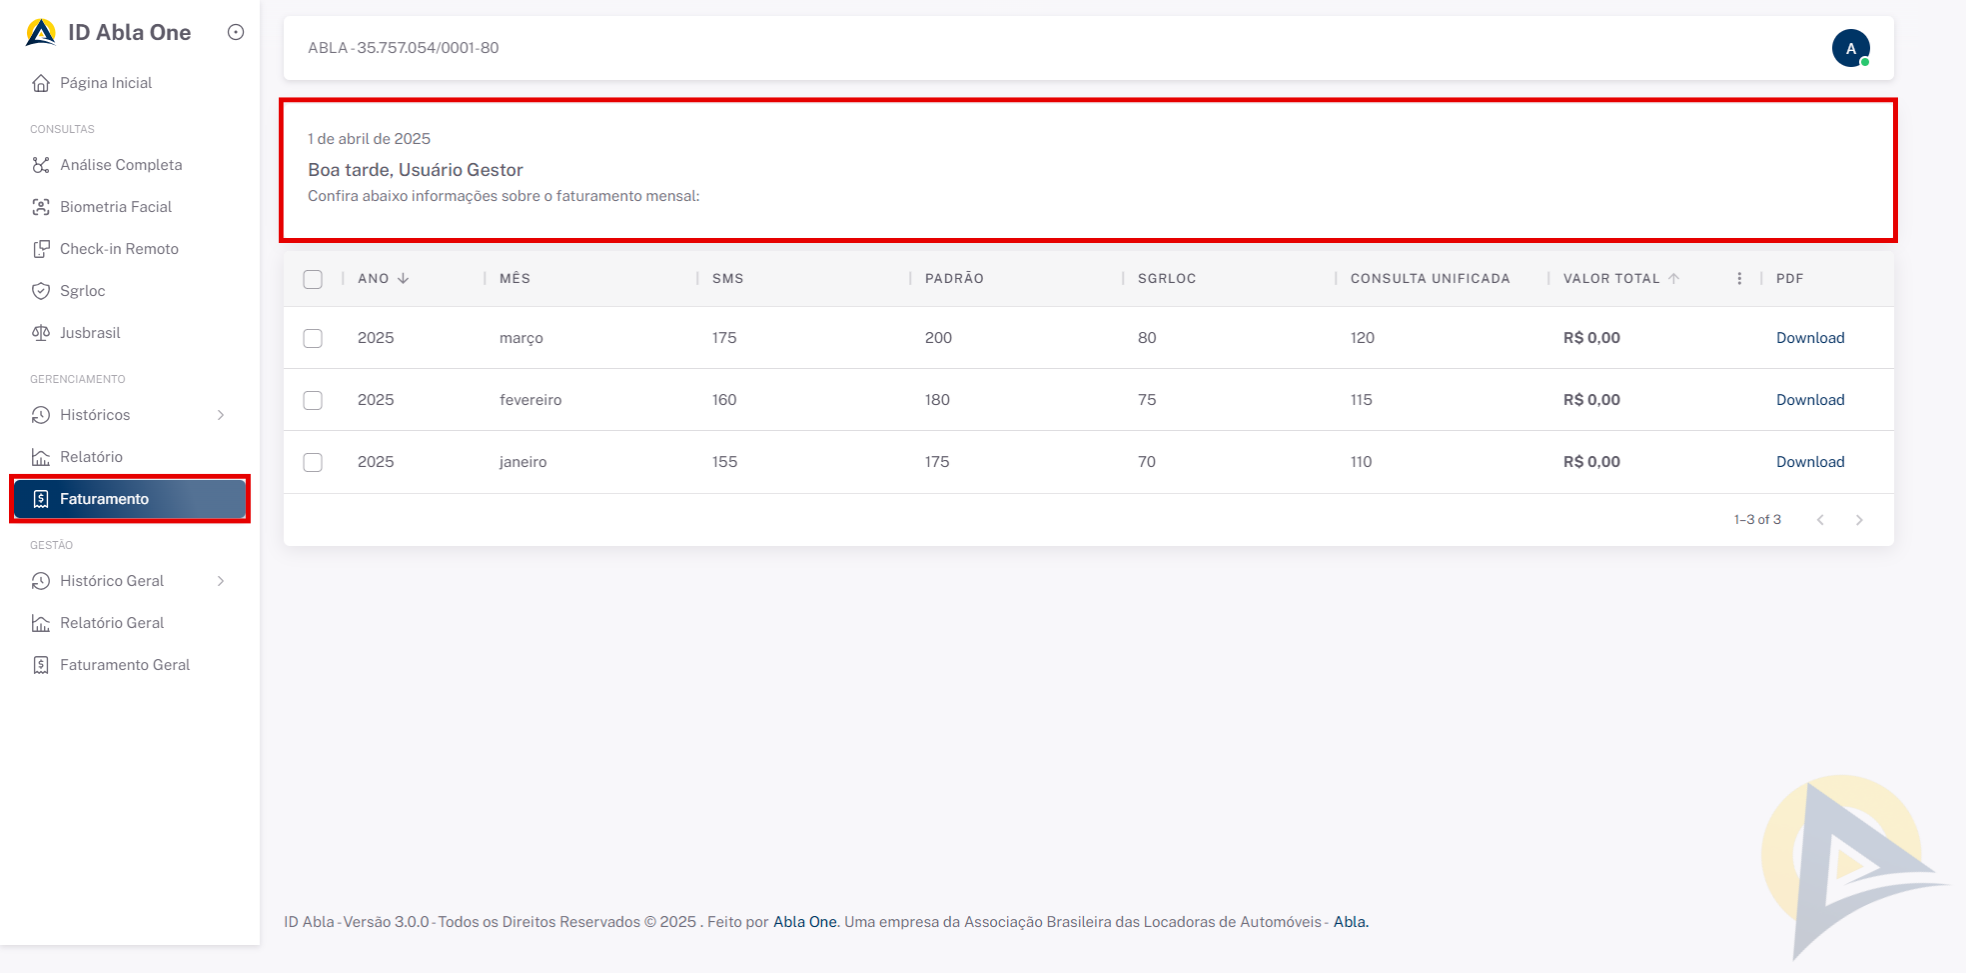This screenshot has height=973, width=1968.
Task: Go to Página Inicial
Action: [105, 83]
